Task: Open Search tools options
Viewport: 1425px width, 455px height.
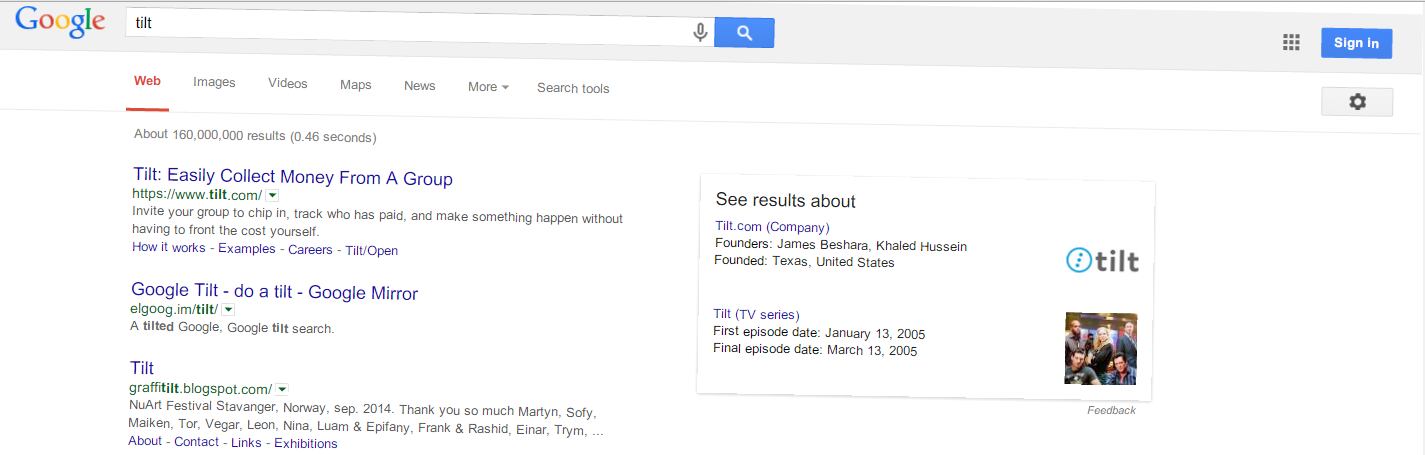Action: click(573, 88)
